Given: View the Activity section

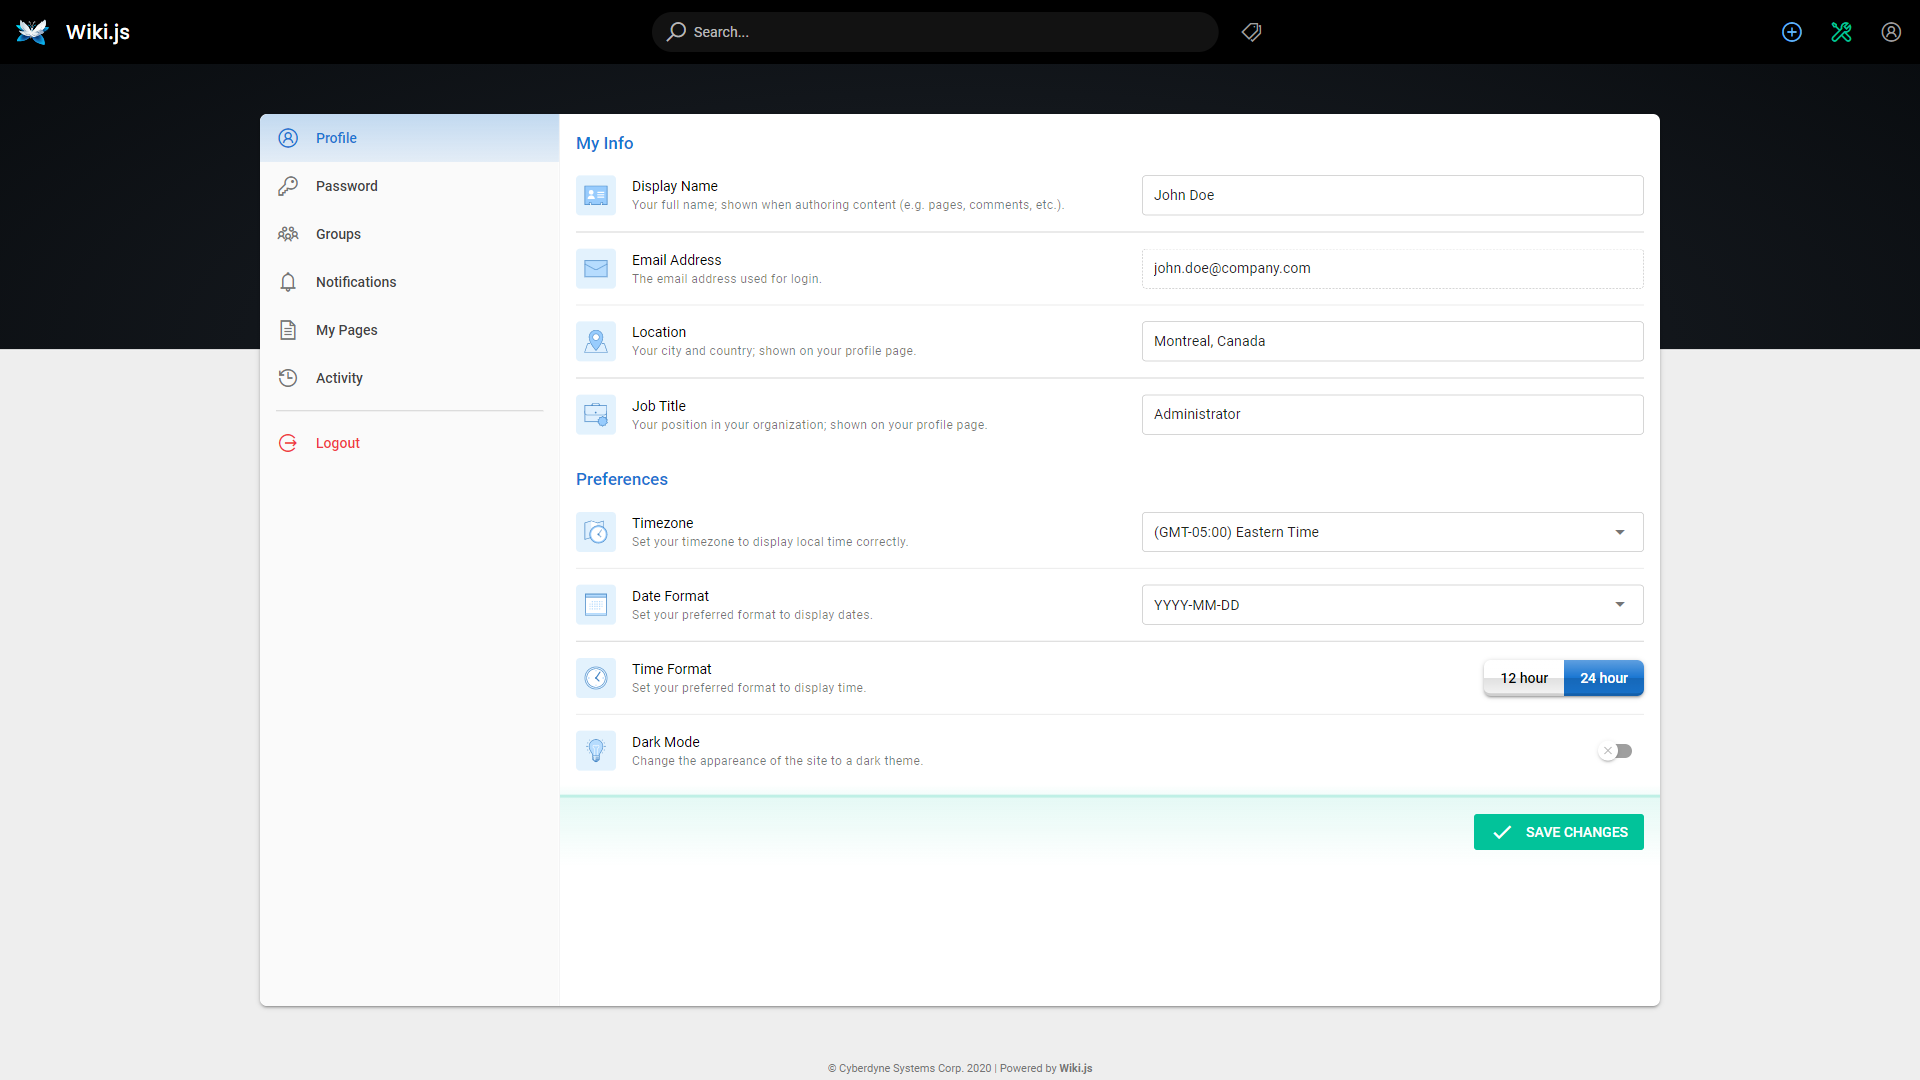Looking at the screenshot, I should (410, 378).
